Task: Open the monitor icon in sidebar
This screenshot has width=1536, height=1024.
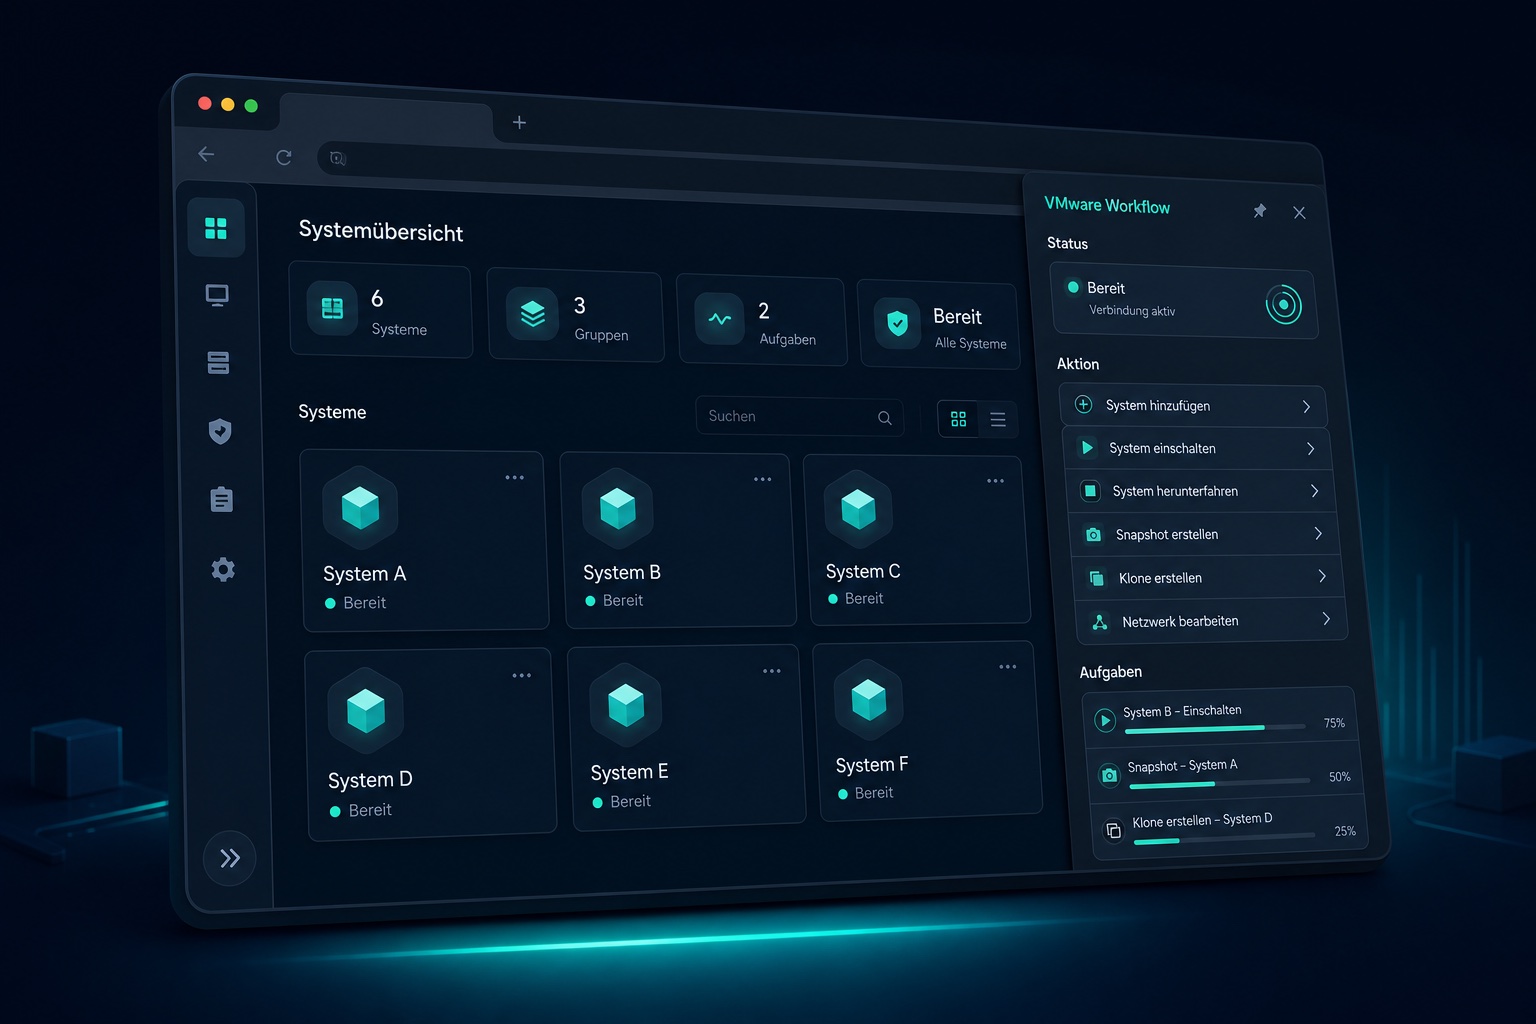Action: (217, 295)
